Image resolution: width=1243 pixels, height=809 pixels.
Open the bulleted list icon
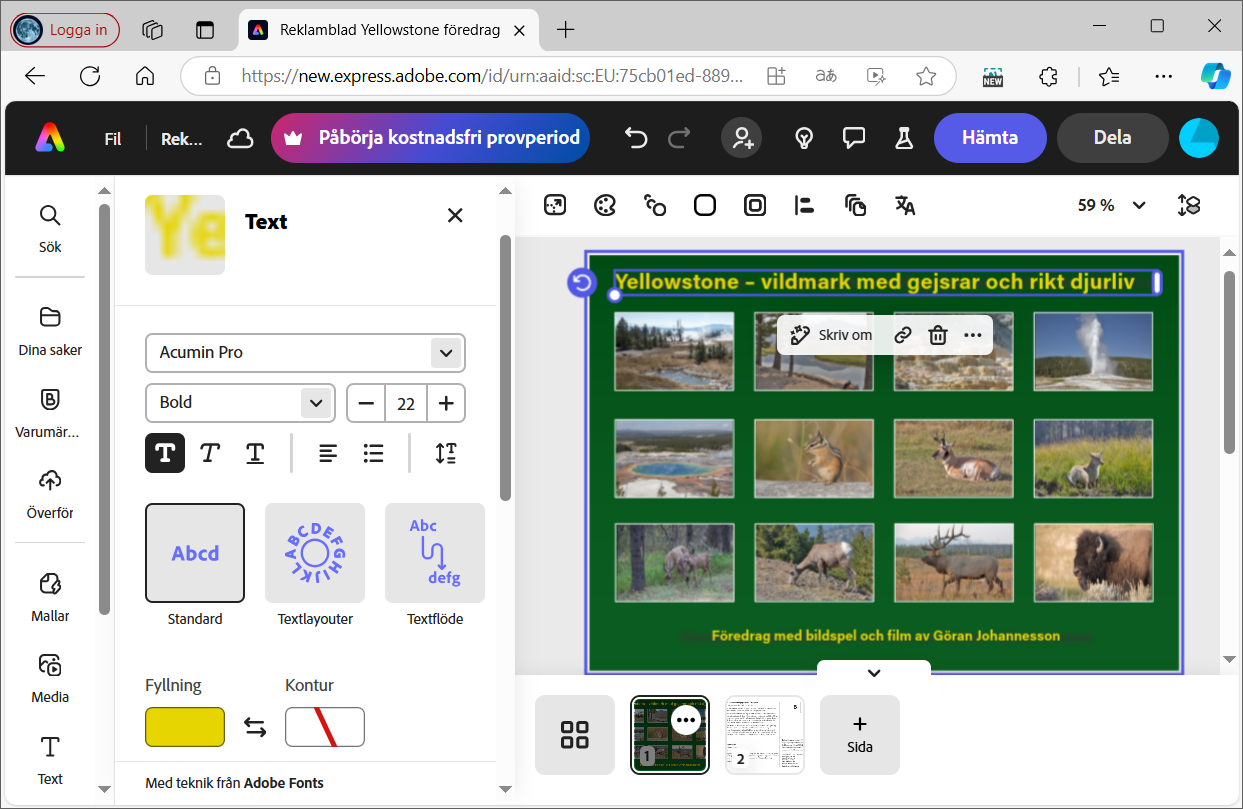374,453
